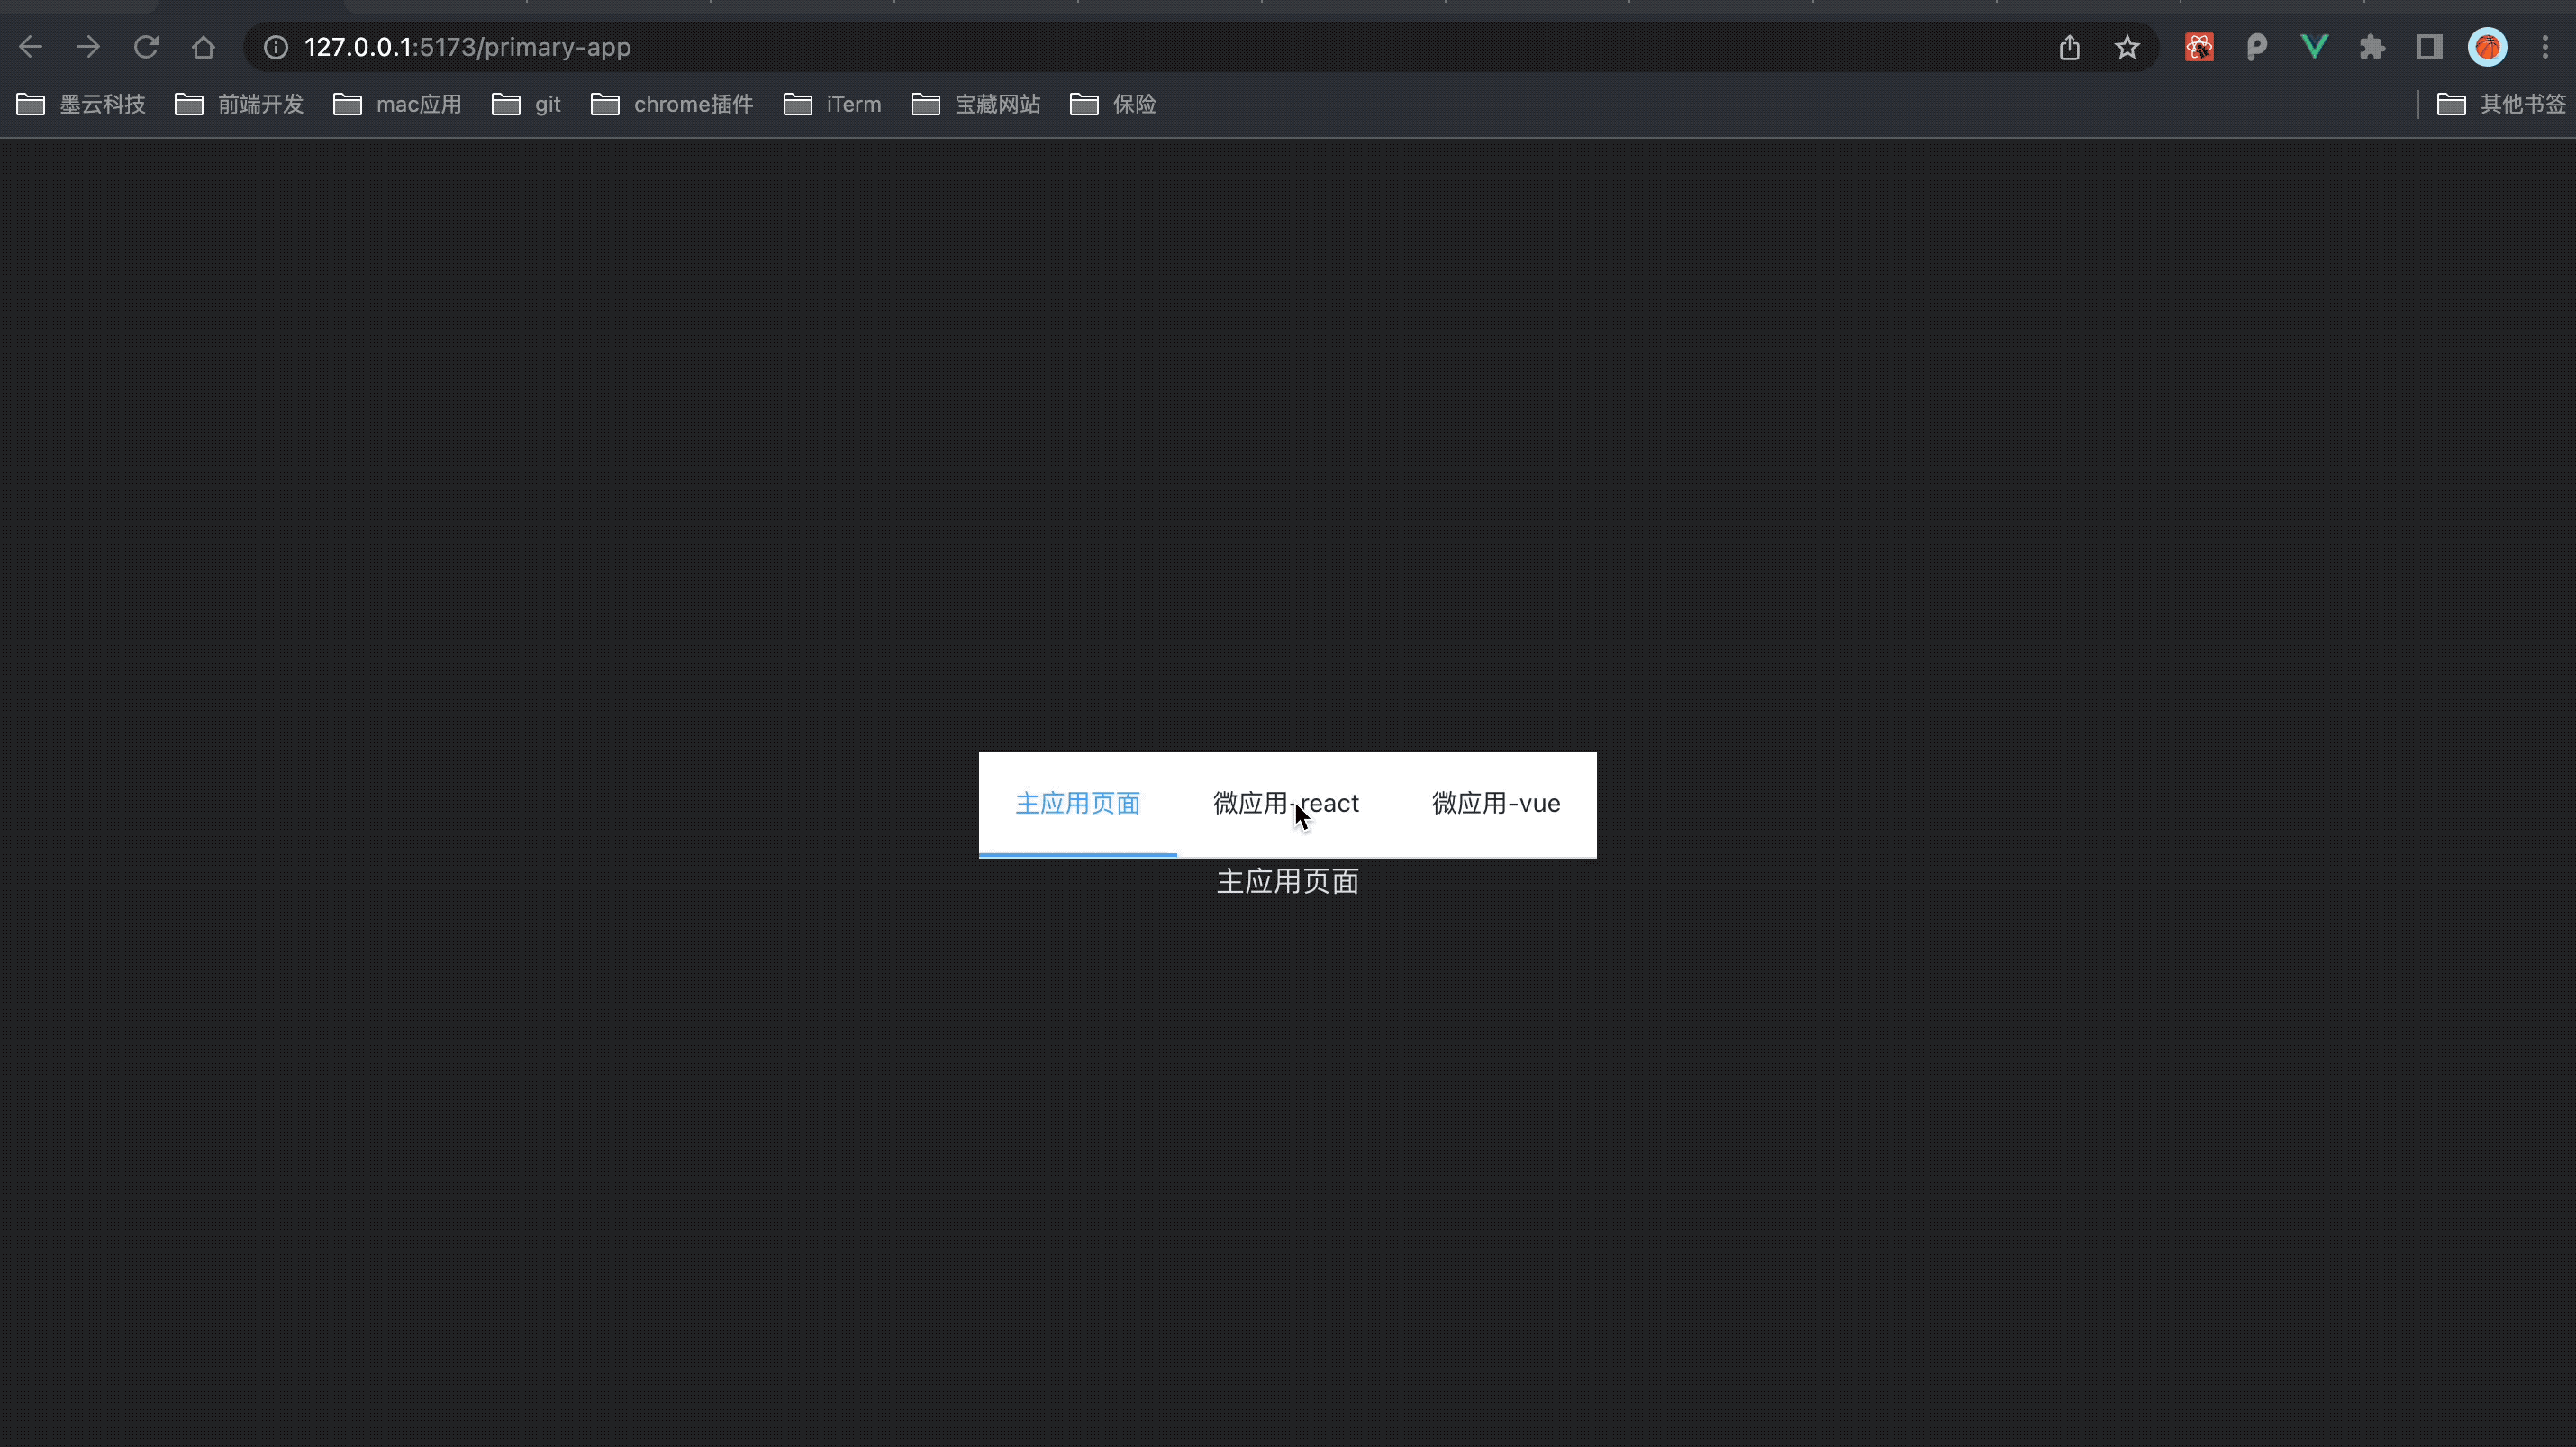The image size is (2576, 1447).
Task: Open the Extensions puzzle-piece menu
Action: click(2371, 47)
